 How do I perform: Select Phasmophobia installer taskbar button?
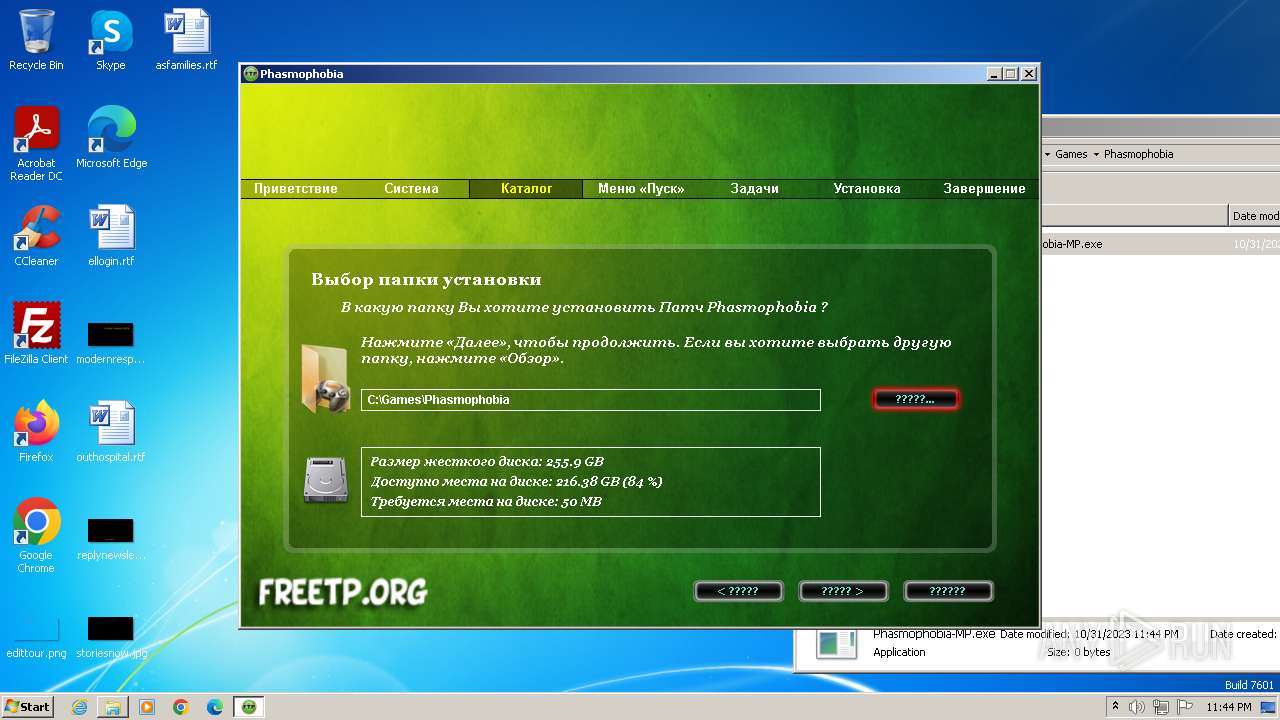(x=249, y=707)
